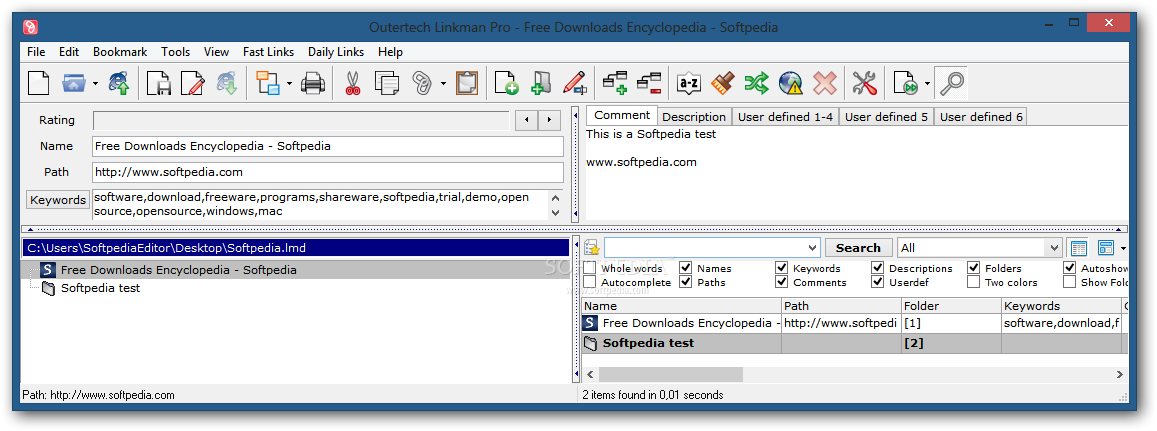1157x431 pixels.
Task: Switch to the User defined 5 tab
Action: pos(886,117)
